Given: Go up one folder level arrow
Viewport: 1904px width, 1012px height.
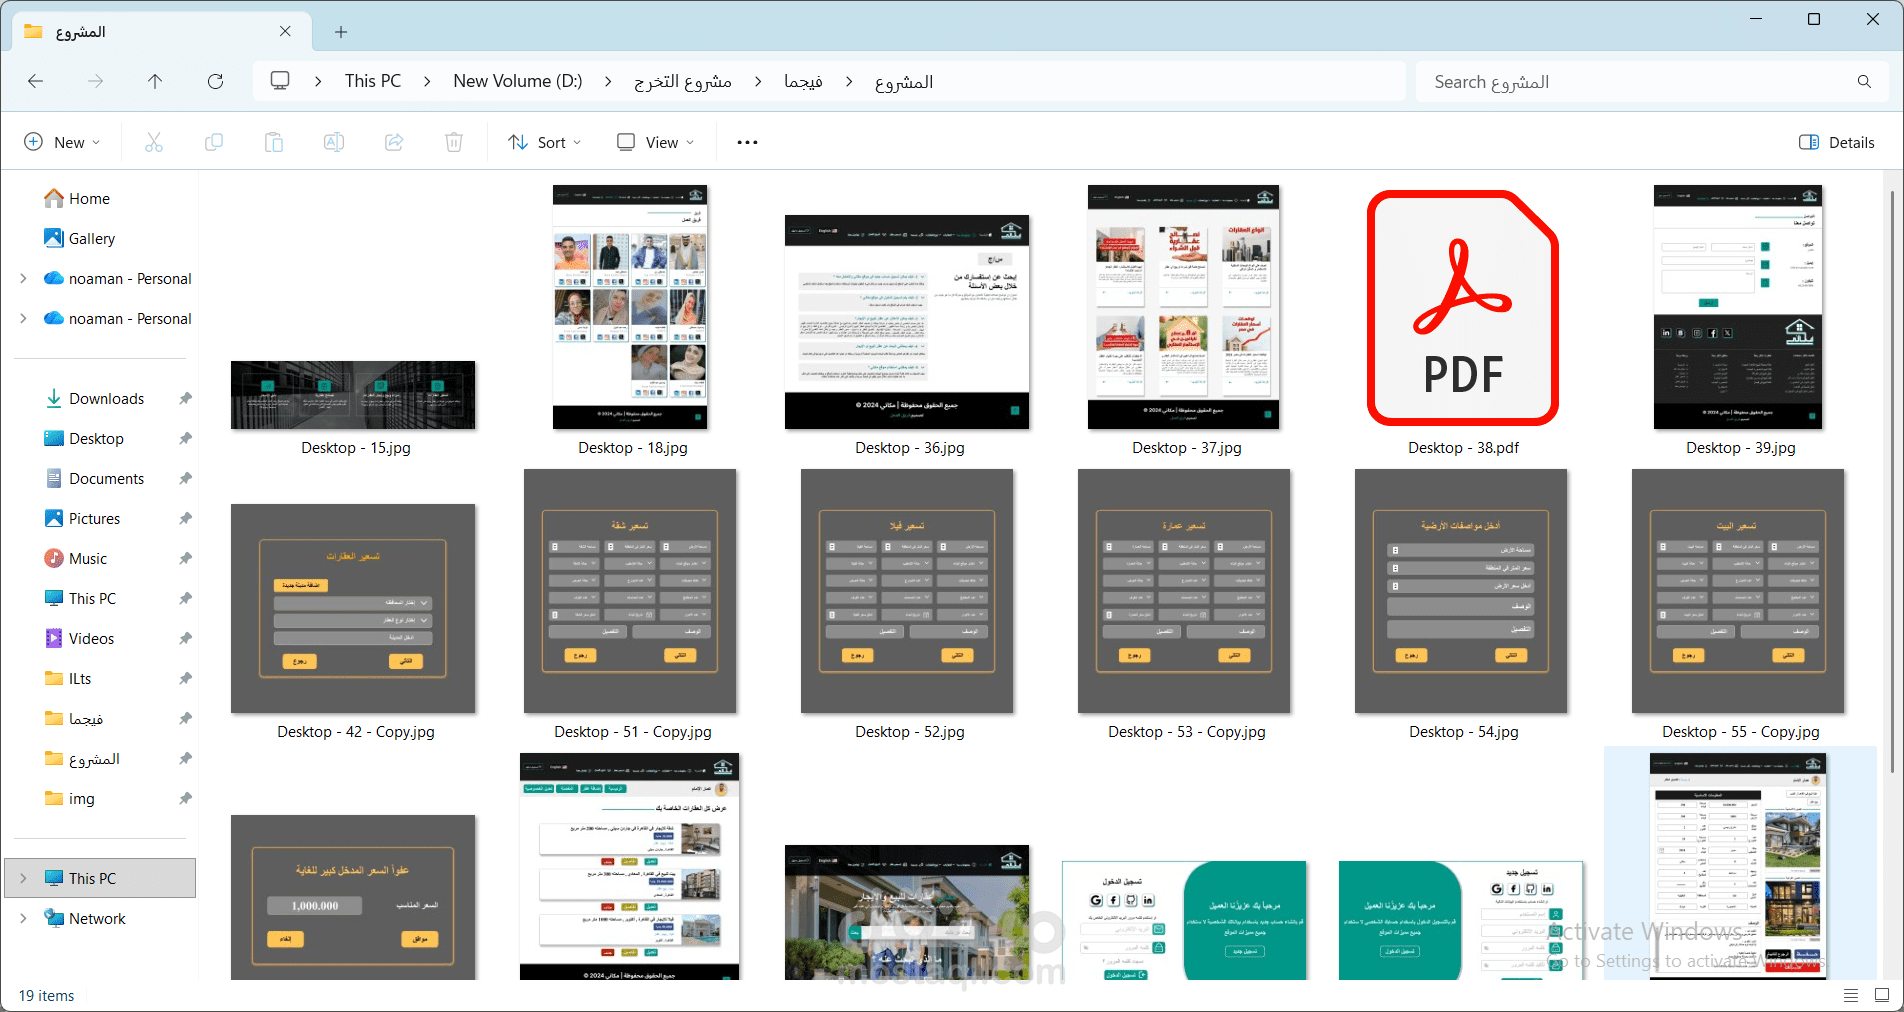Looking at the screenshot, I should 155,81.
